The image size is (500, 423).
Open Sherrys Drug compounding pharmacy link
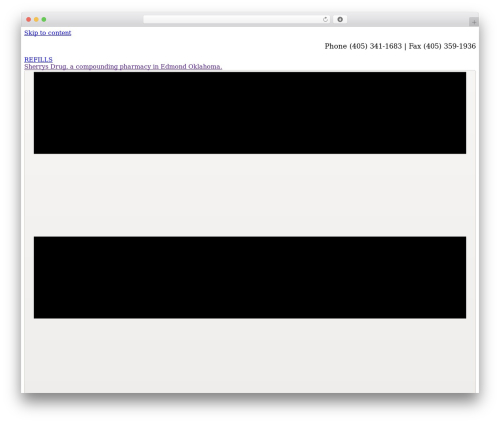(x=123, y=66)
